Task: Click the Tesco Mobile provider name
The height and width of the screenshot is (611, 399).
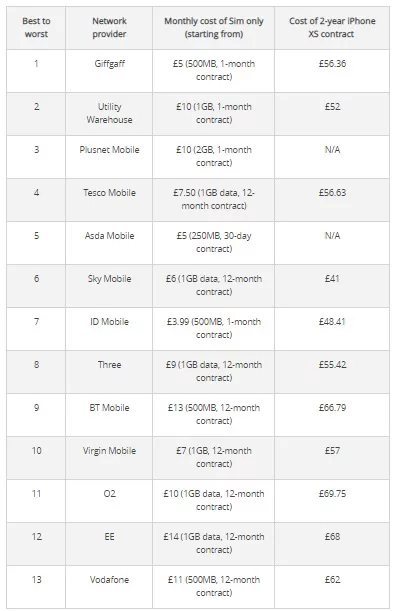Action: [x=109, y=193]
